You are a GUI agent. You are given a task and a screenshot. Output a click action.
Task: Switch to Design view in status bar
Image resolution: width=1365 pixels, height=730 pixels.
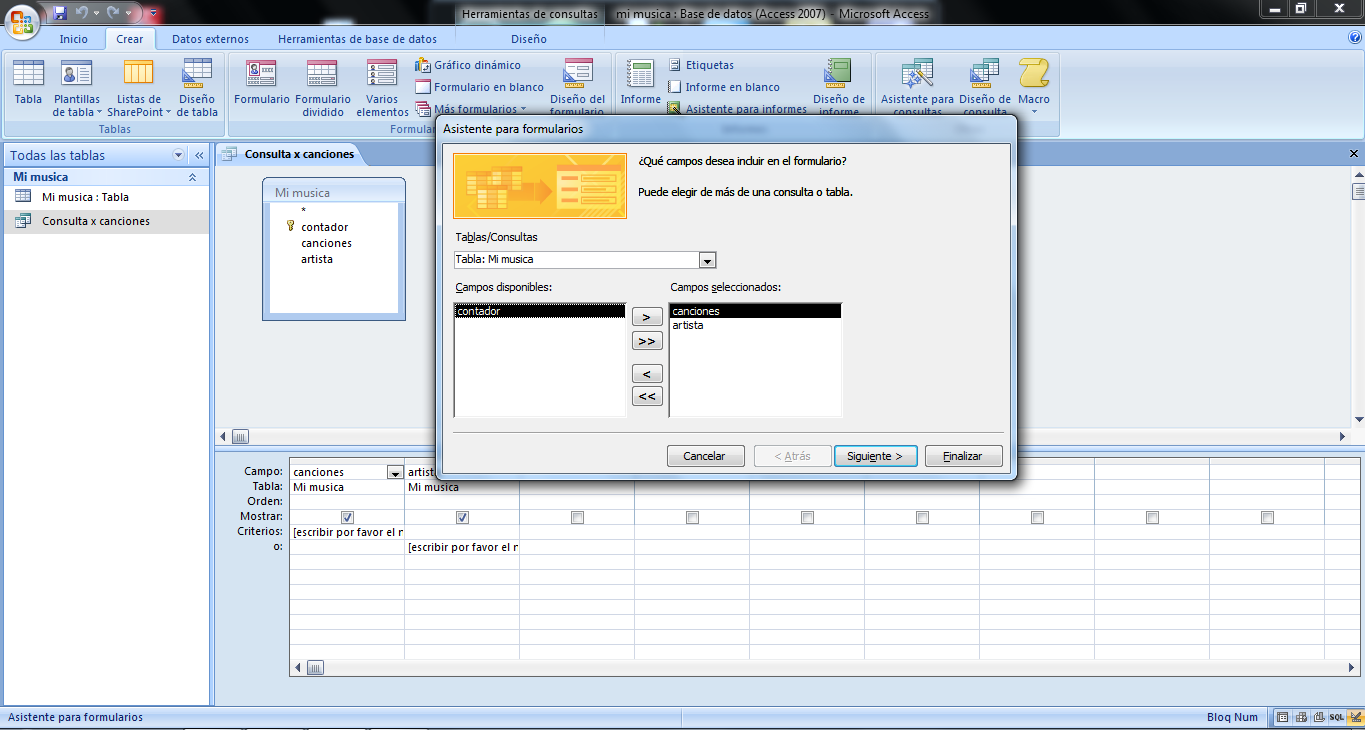coord(1354,717)
